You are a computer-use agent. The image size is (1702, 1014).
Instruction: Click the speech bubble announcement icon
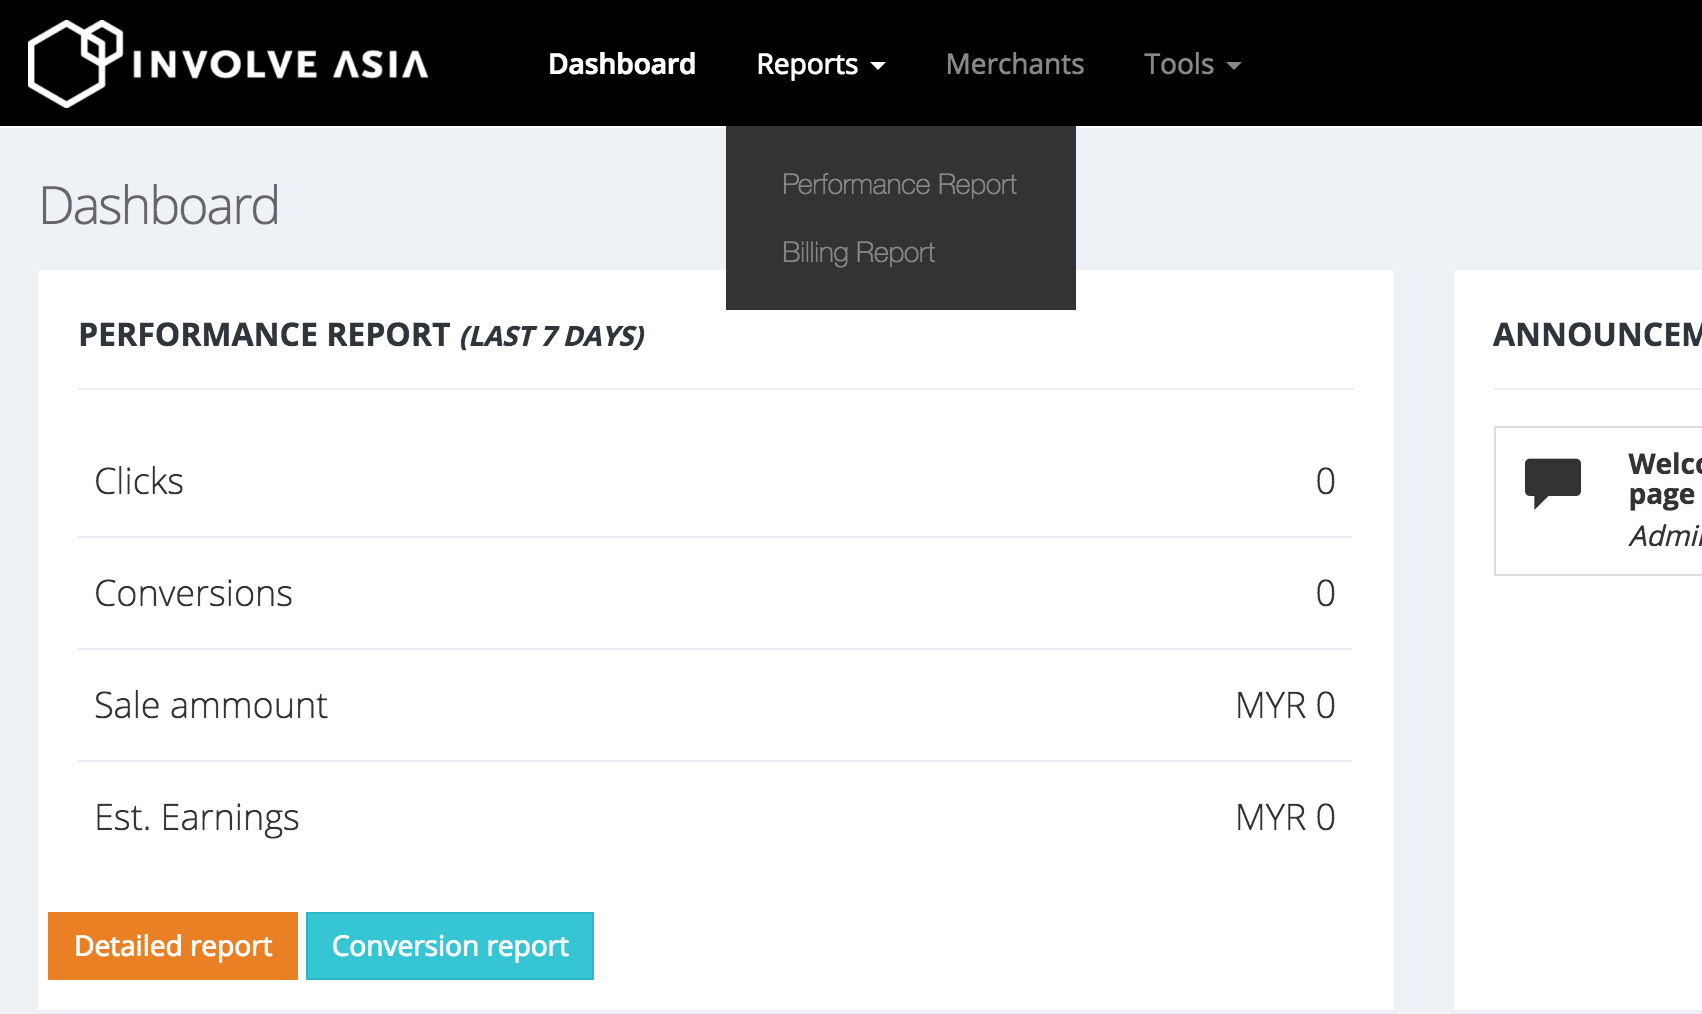point(1552,483)
